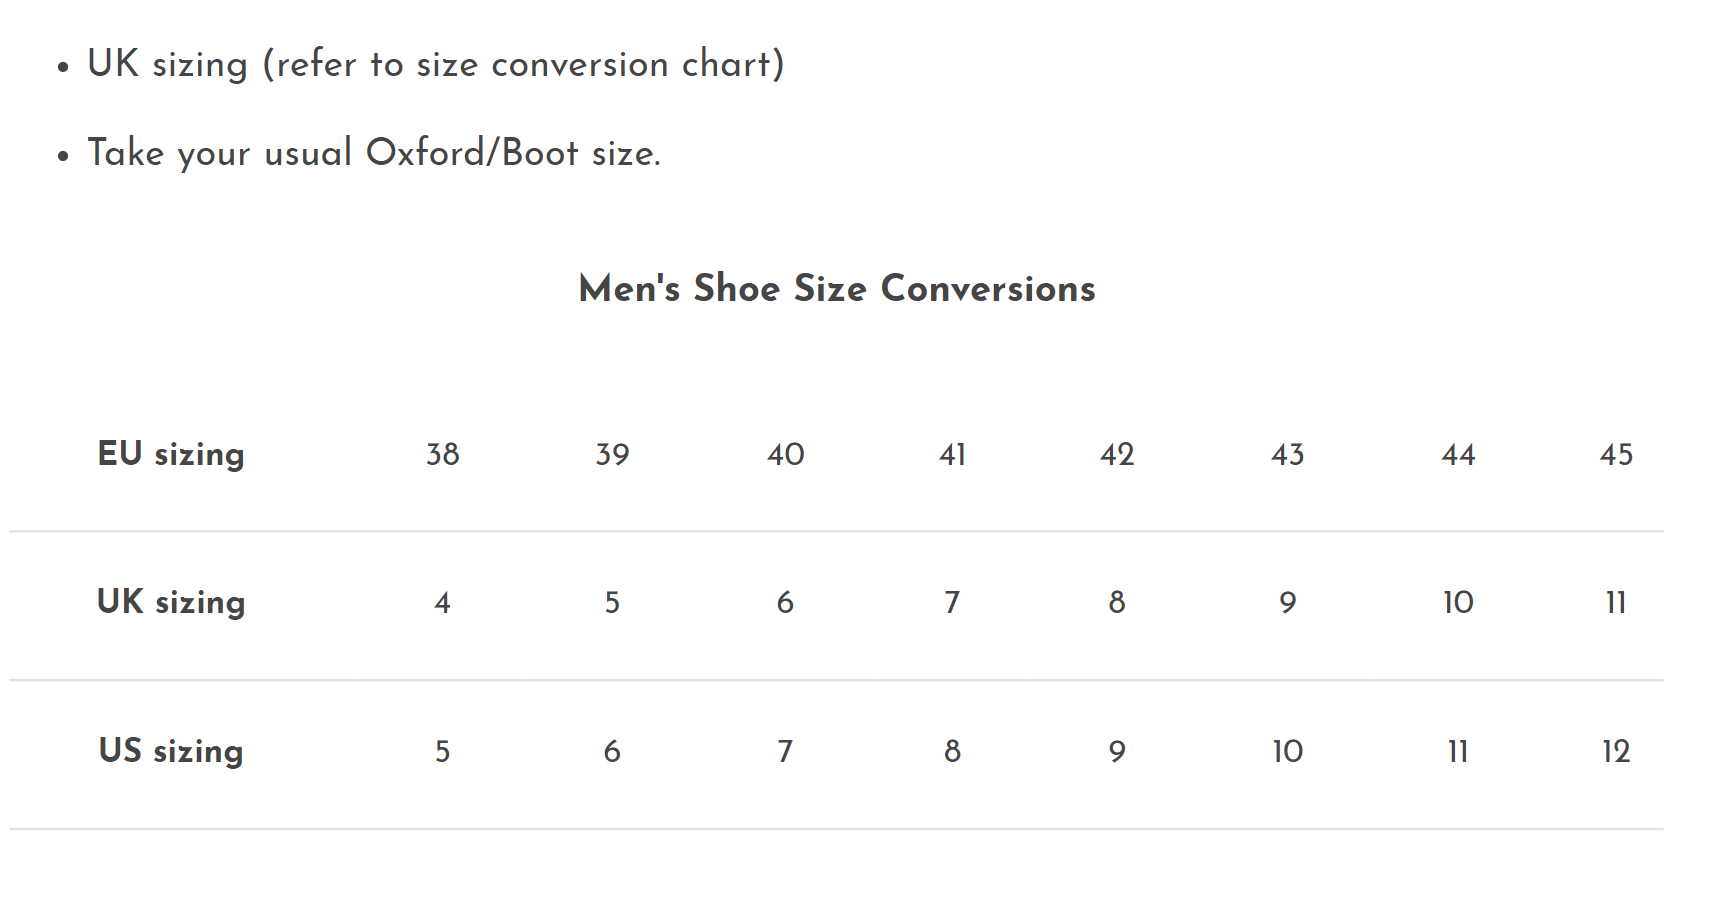Select EU size 39 cell
1731x923 pixels.
tap(612, 455)
